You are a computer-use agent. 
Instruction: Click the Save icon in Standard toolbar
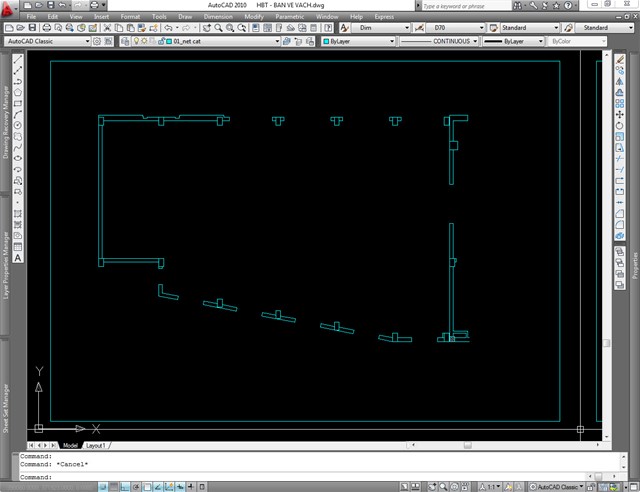point(32,28)
